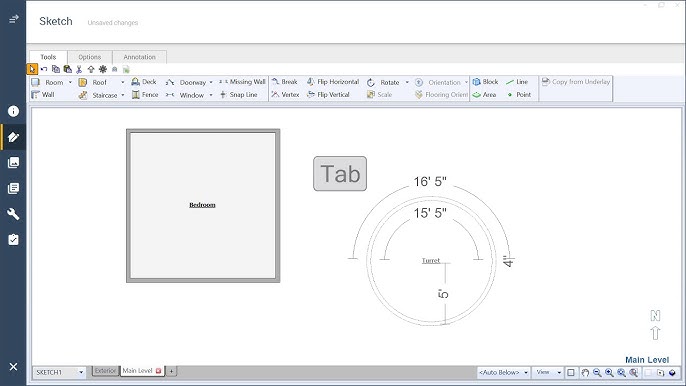Activate the pan hand tool
The height and width of the screenshot is (386, 686).
click(585, 373)
